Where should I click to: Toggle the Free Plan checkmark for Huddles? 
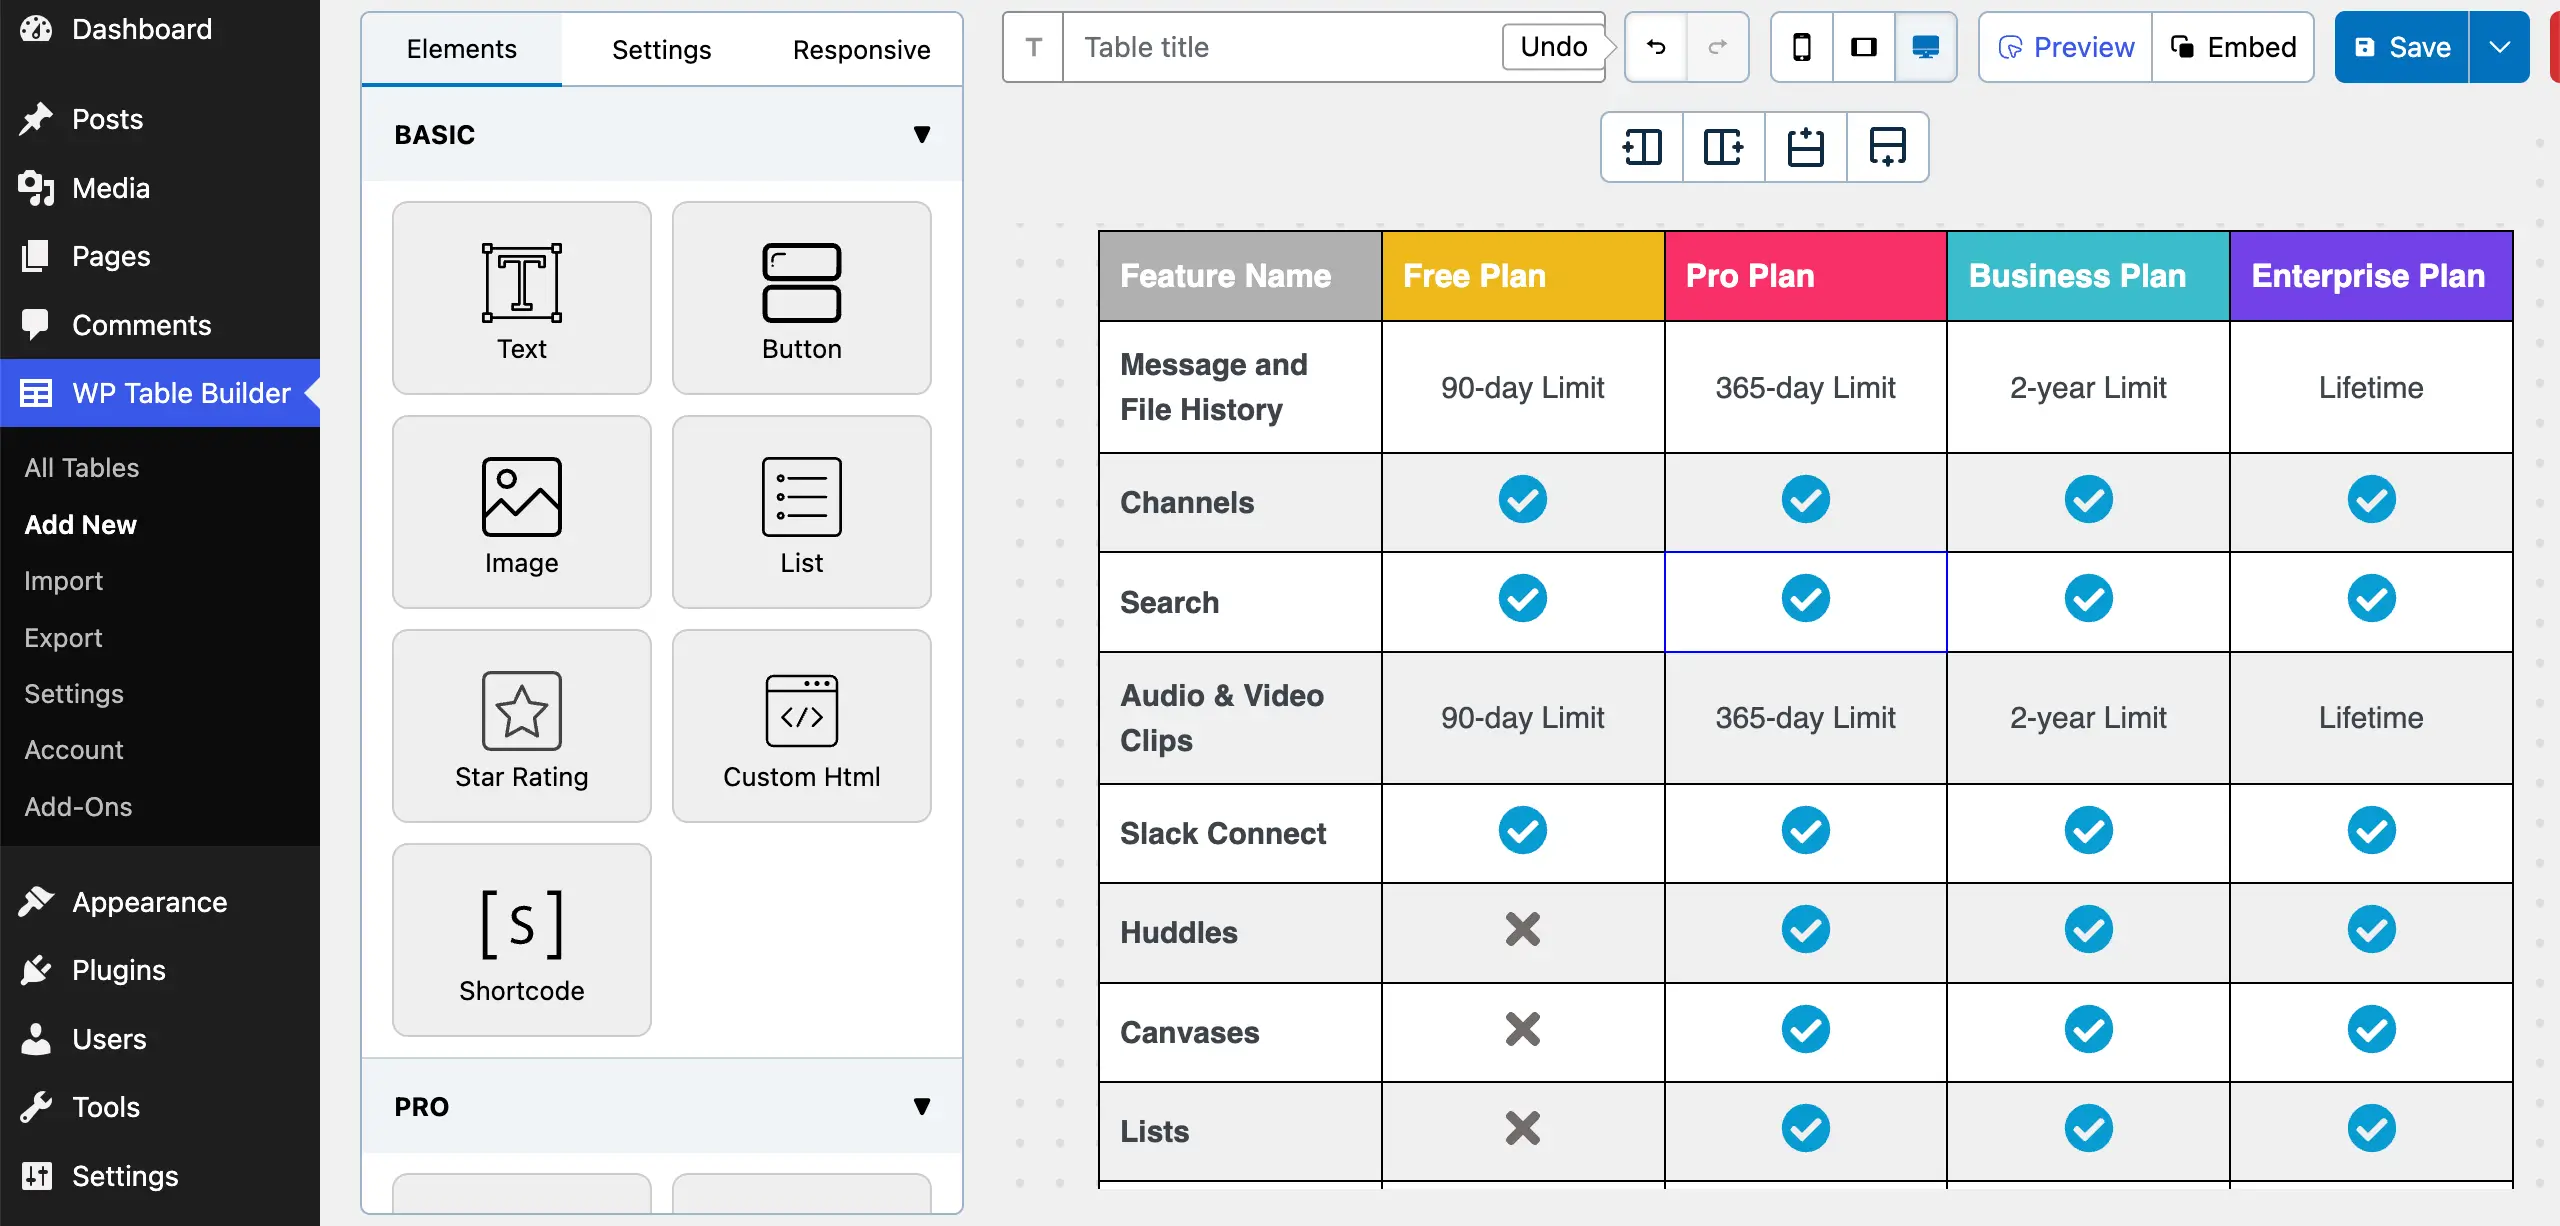(x=1521, y=931)
